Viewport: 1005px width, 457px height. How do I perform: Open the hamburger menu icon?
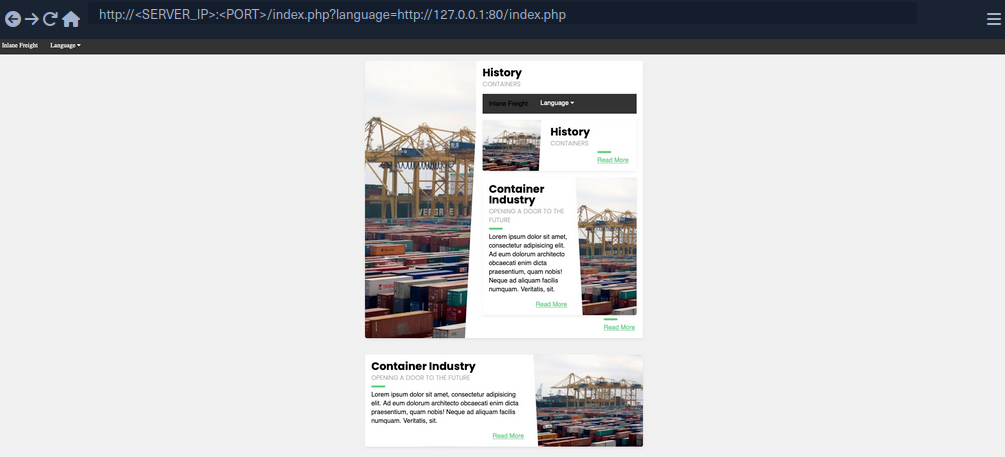coord(993,18)
